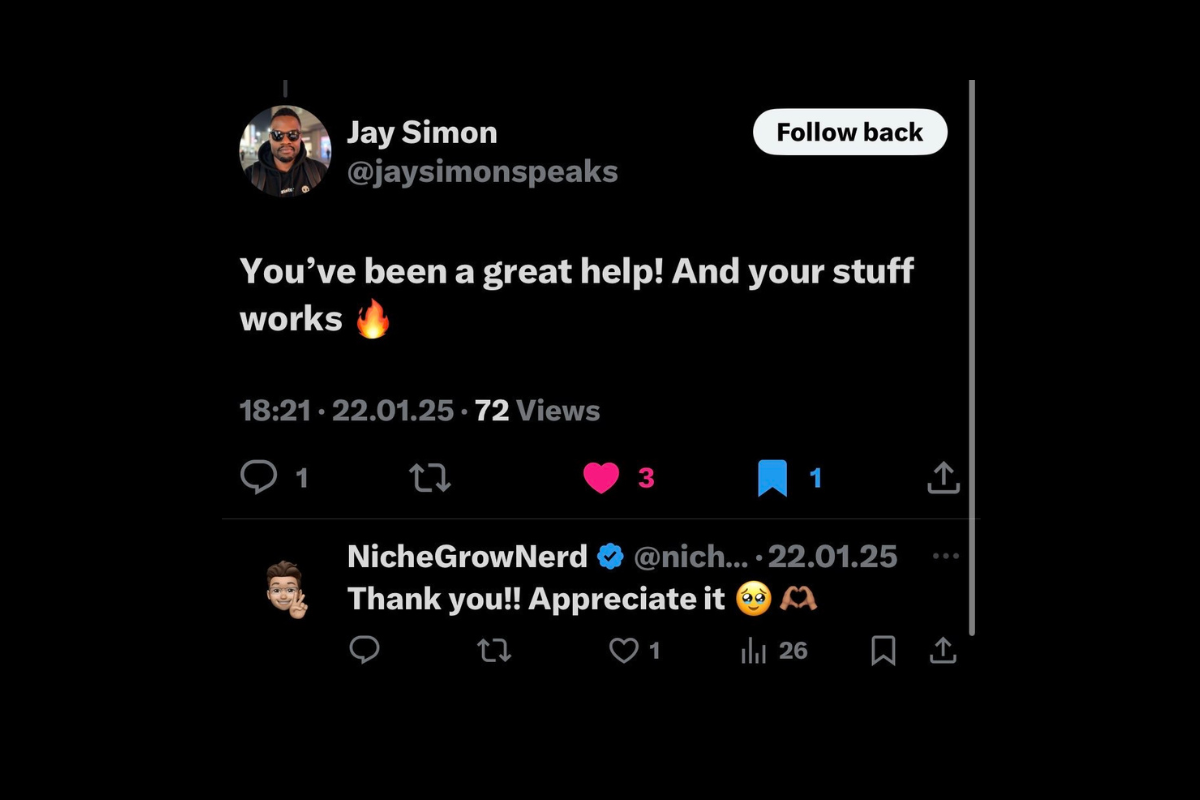The height and width of the screenshot is (800, 1200).
Task: Like NicheGrowNerd's reply
Action: click(624, 651)
